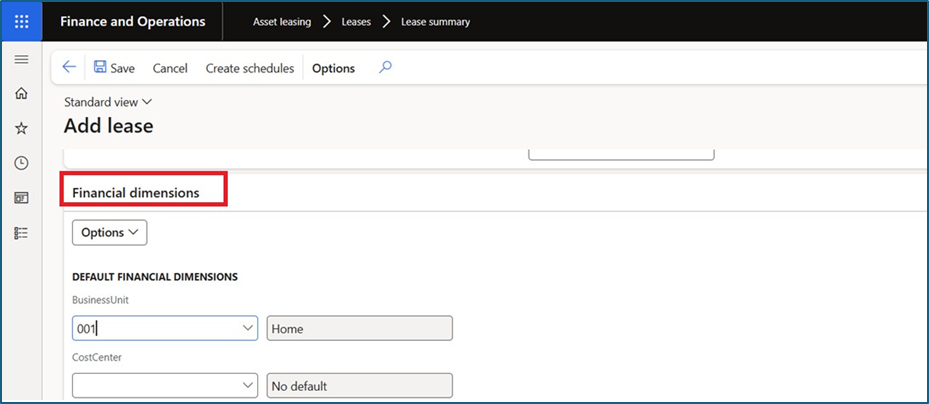This screenshot has height=404, width=929.
Task: Cancel adding the lease
Action: (x=170, y=68)
